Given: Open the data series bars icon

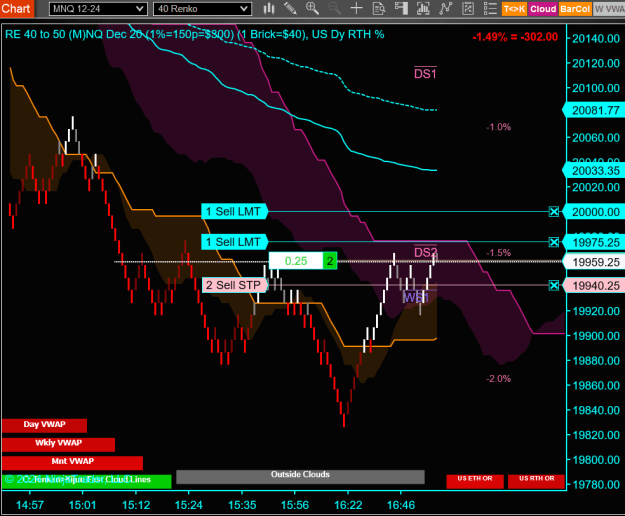Looking at the screenshot, I should (x=423, y=8).
